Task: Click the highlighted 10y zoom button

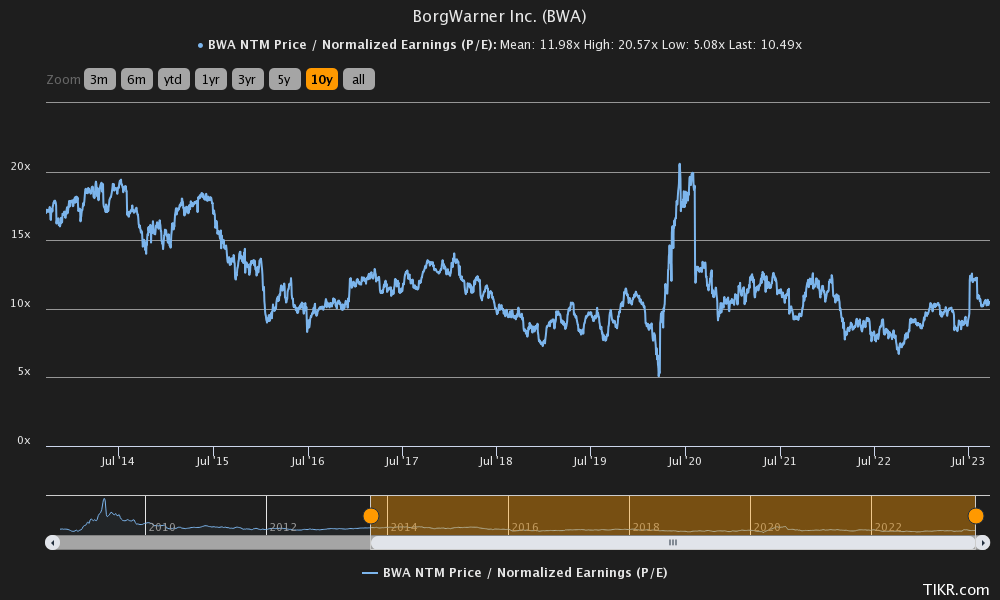Action: (x=321, y=80)
